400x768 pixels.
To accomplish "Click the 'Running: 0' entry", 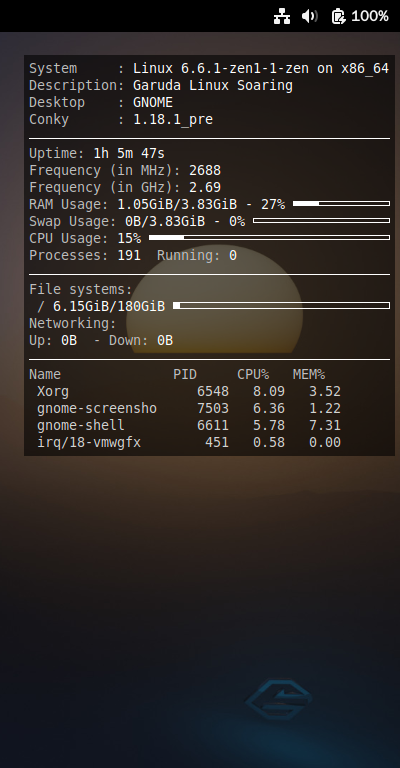I will [x=197, y=256].
